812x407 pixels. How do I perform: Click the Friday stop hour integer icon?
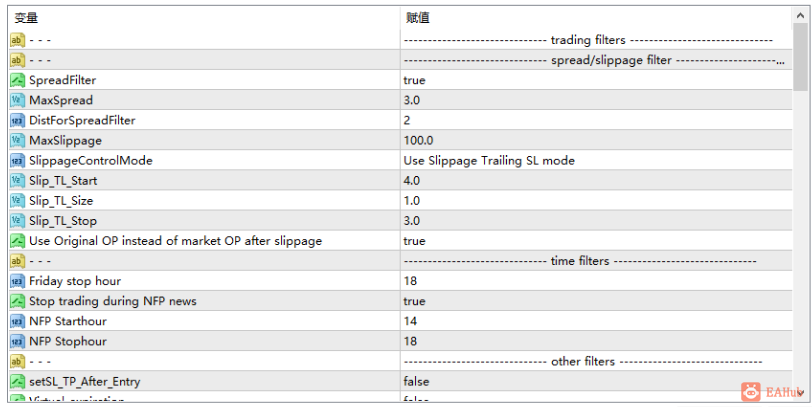pyautogui.click(x=17, y=281)
